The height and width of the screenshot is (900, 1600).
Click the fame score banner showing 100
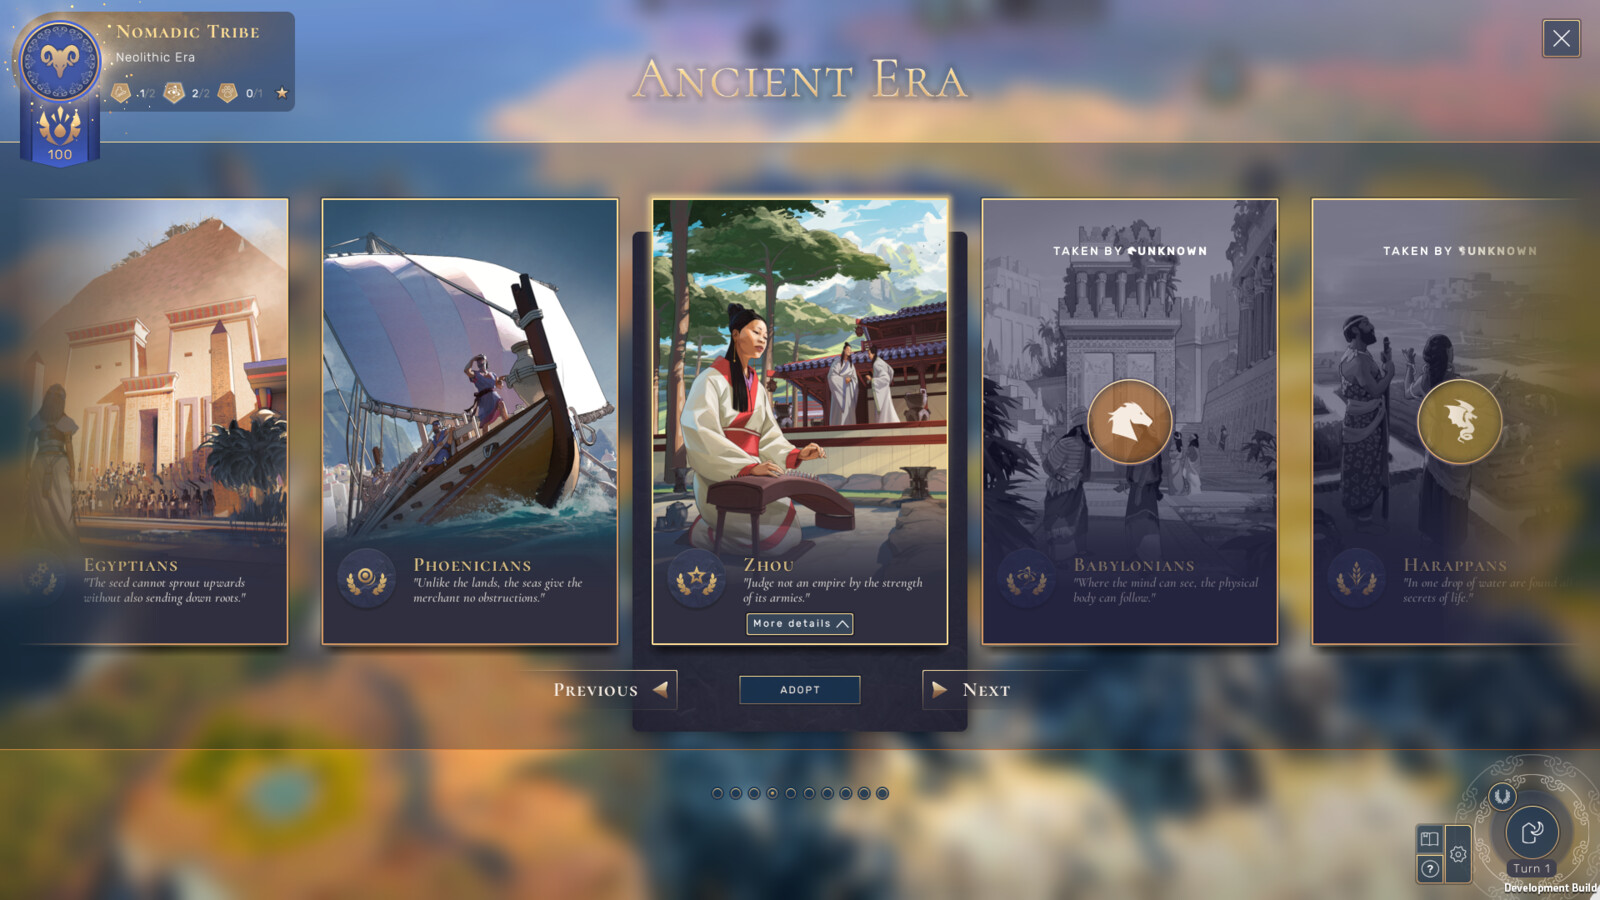coord(60,135)
